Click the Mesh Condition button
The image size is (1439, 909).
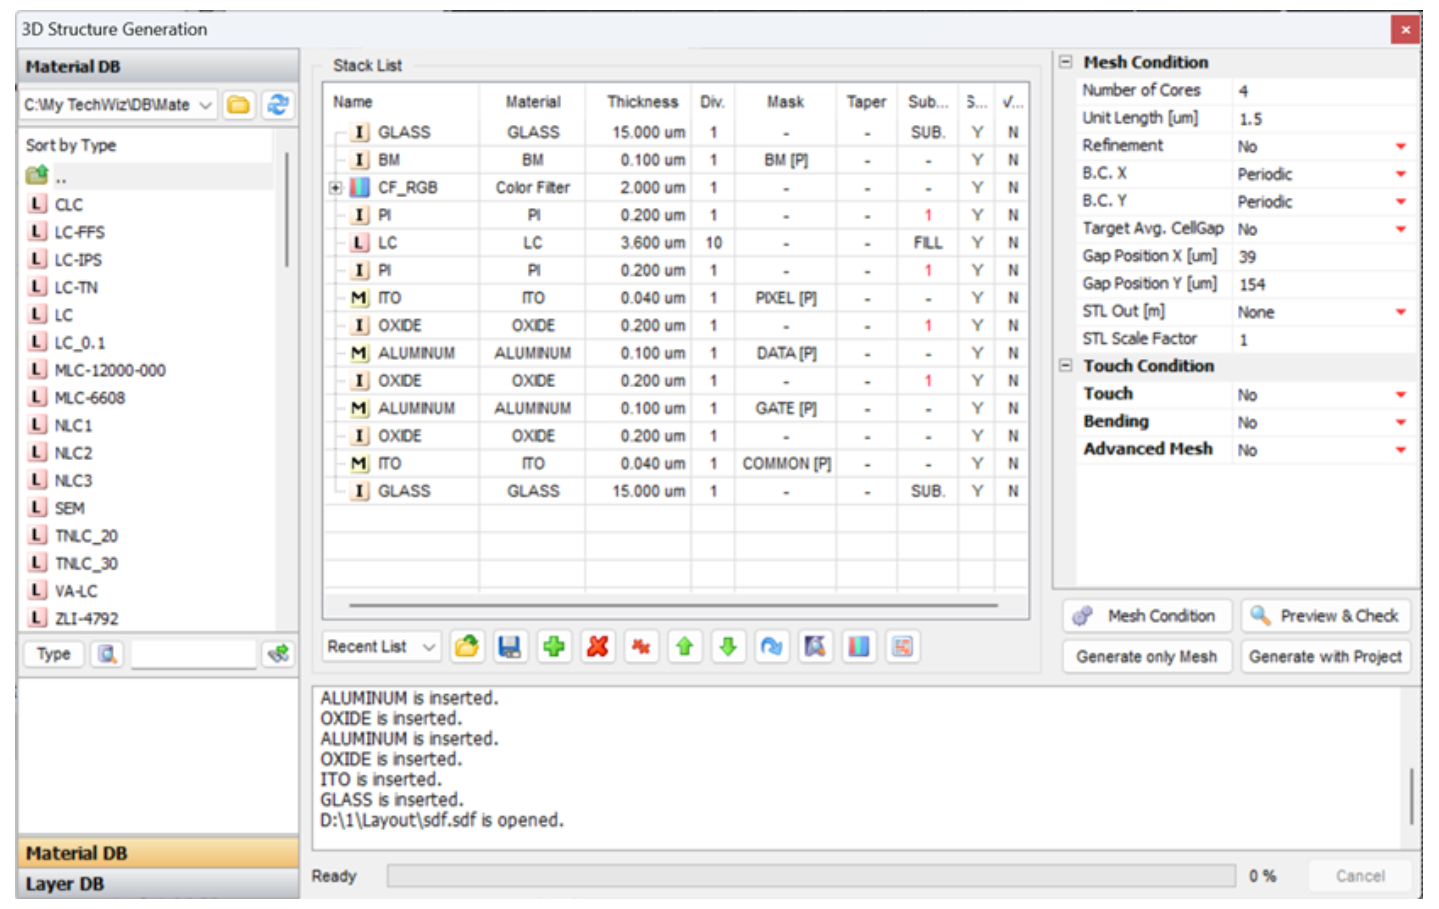(x=1146, y=616)
